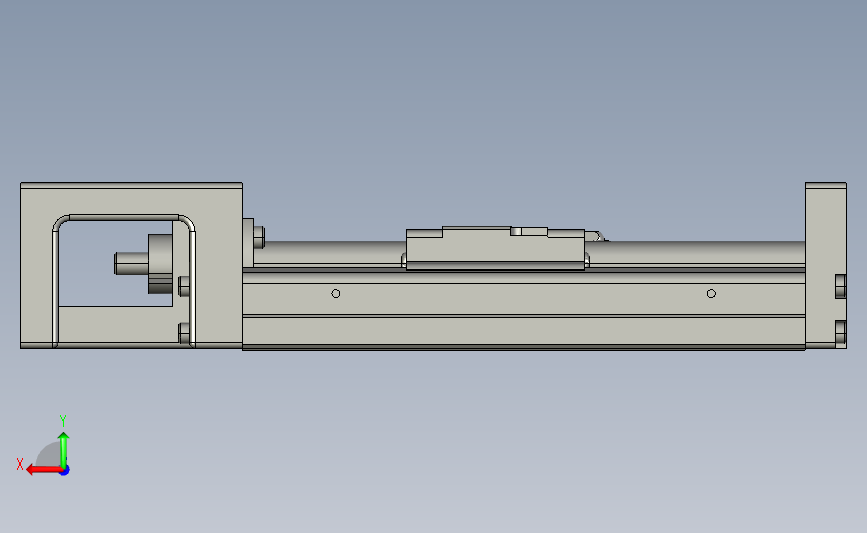Screen dimensions: 867x533
Task: Select the coupling flange next to the motor shaft
Action: [160, 263]
